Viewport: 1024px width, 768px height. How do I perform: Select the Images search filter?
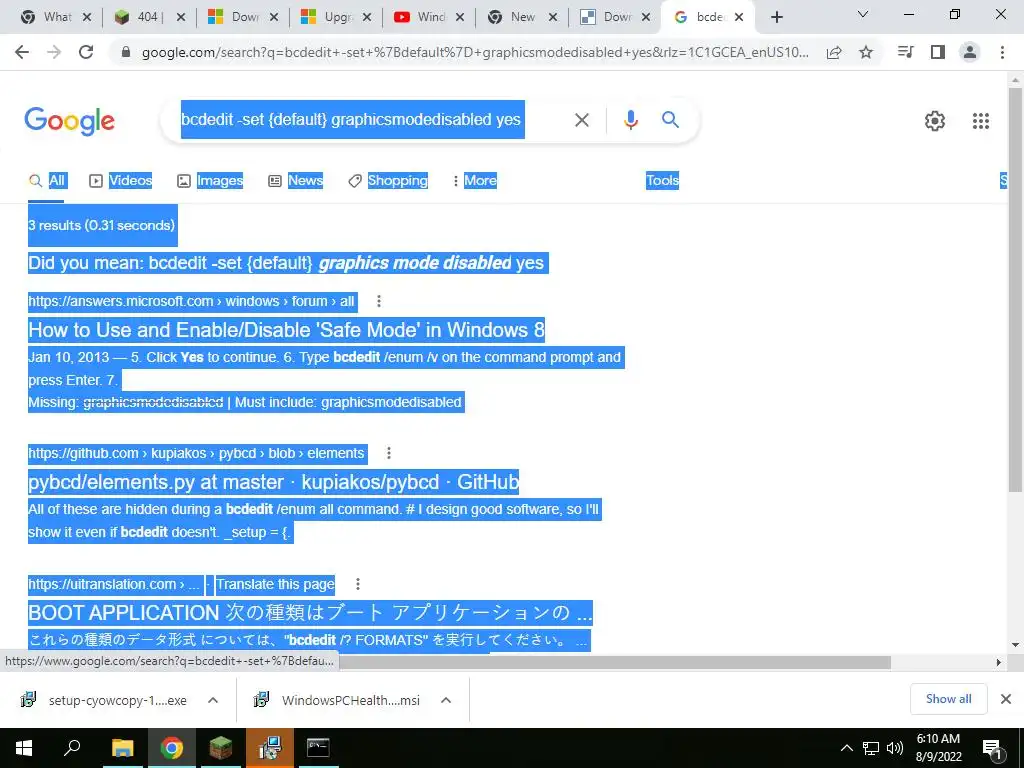[x=210, y=180]
